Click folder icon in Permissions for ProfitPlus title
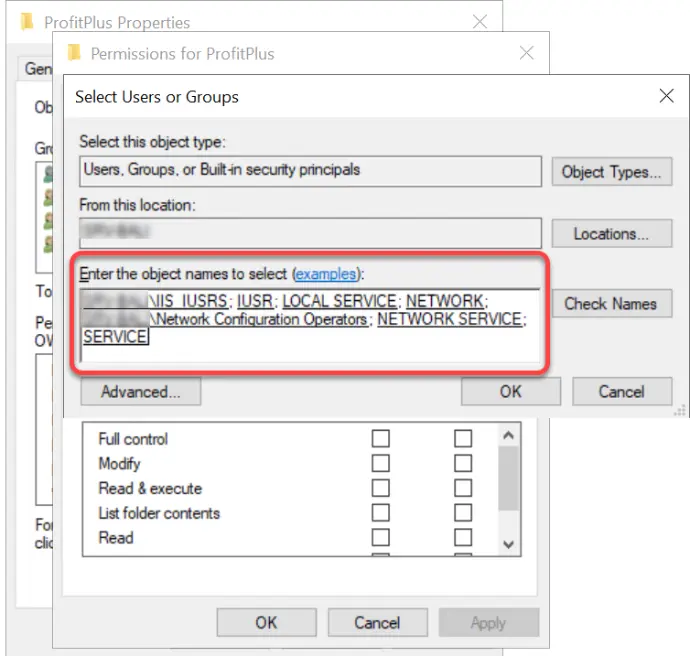690x656 pixels. point(73,53)
